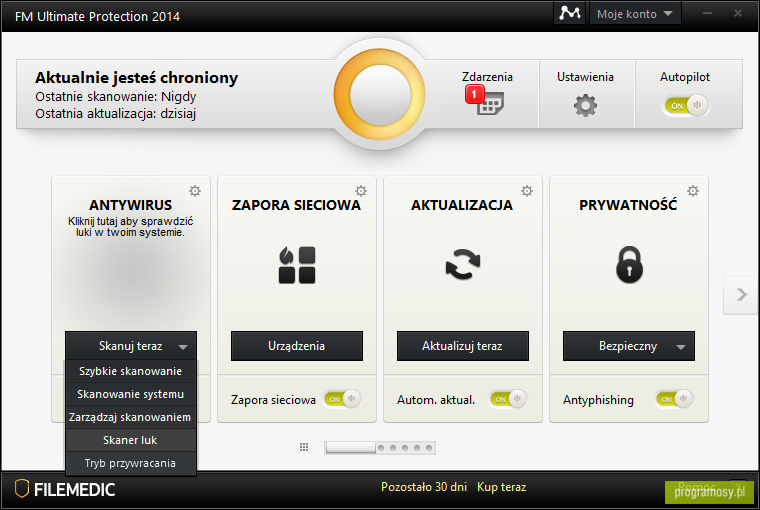760x510 pixels.
Task: Click the small gear on ANTYWIRUS card
Action: click(x=195, y=191)
